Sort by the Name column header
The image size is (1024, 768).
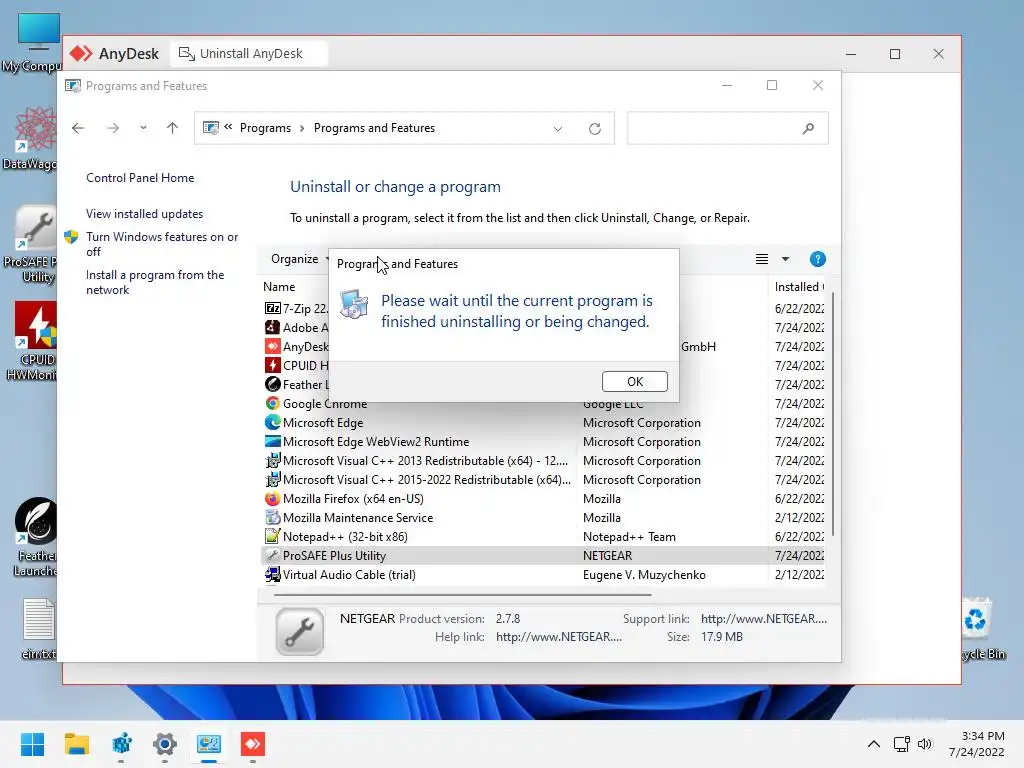[279, 287]
